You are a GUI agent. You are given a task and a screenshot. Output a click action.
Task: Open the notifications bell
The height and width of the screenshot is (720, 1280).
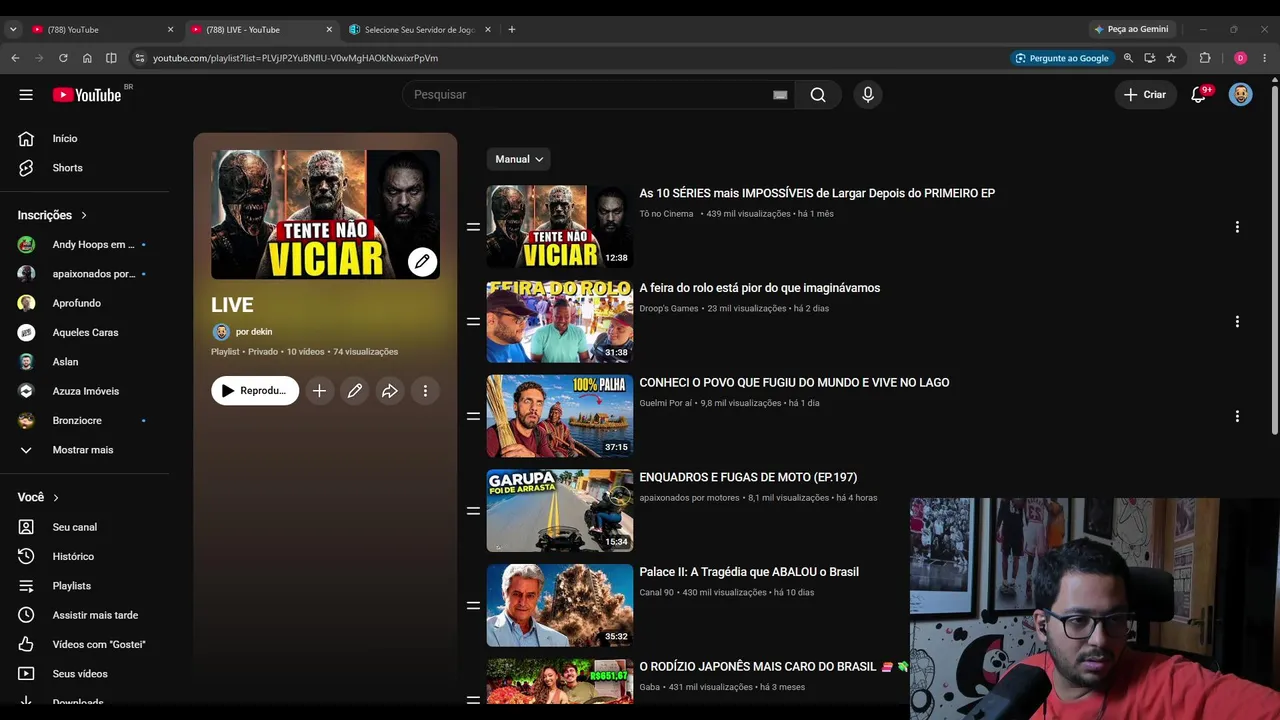click(1198, 95)
